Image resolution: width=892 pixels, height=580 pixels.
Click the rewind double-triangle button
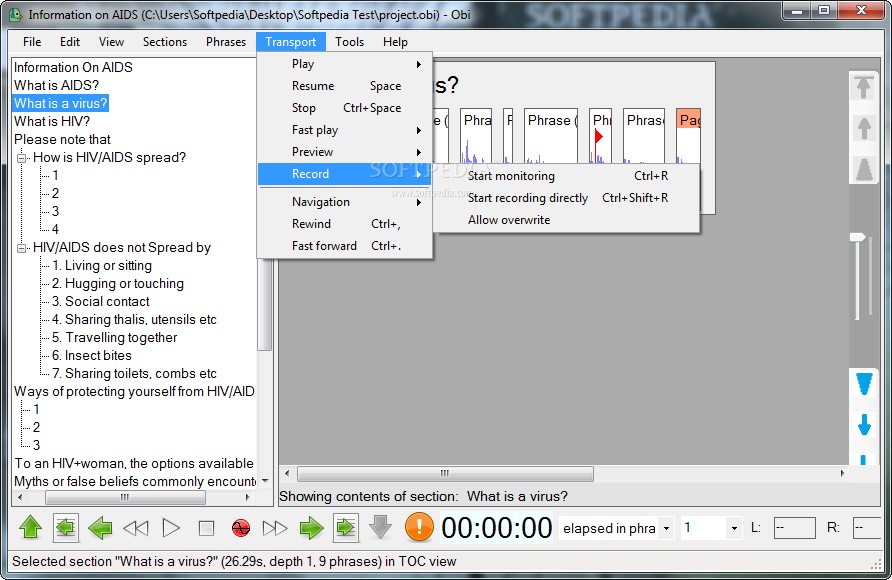(x=136, y=528)
